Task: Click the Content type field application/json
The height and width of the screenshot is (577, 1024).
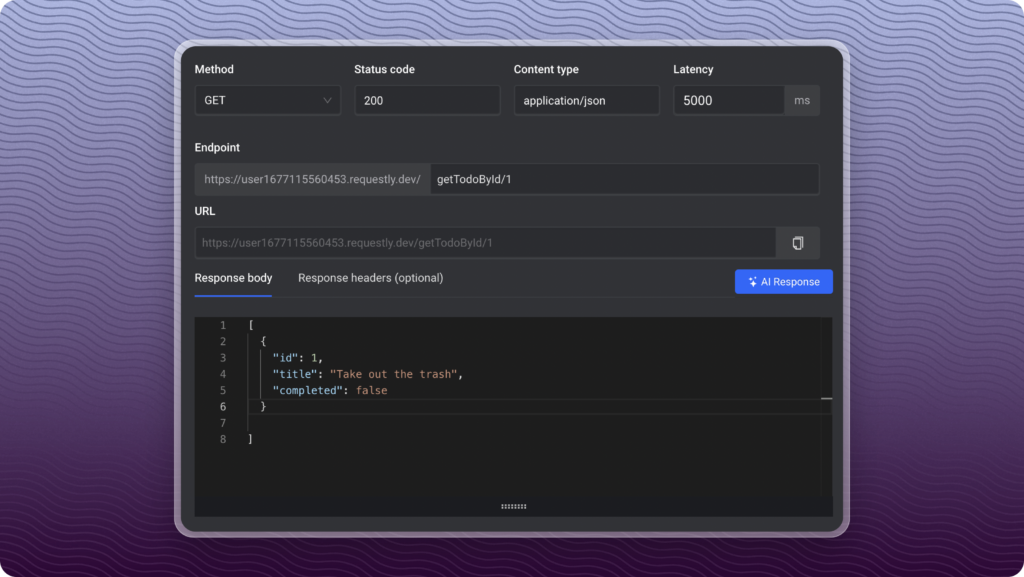Action: pyautogui.click(x=586, y=101)
